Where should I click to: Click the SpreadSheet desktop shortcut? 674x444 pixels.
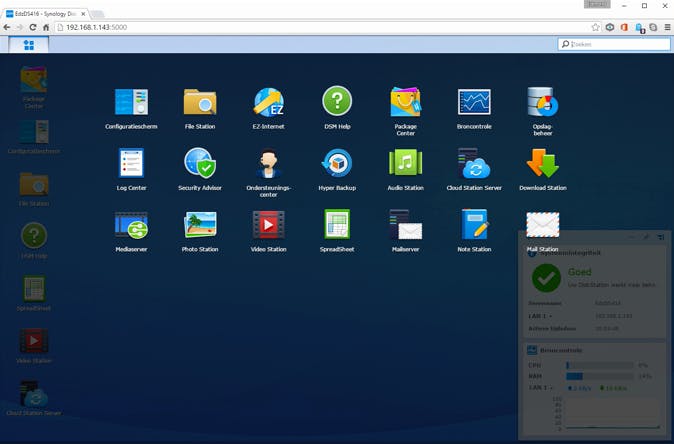[x=34, y=288]
